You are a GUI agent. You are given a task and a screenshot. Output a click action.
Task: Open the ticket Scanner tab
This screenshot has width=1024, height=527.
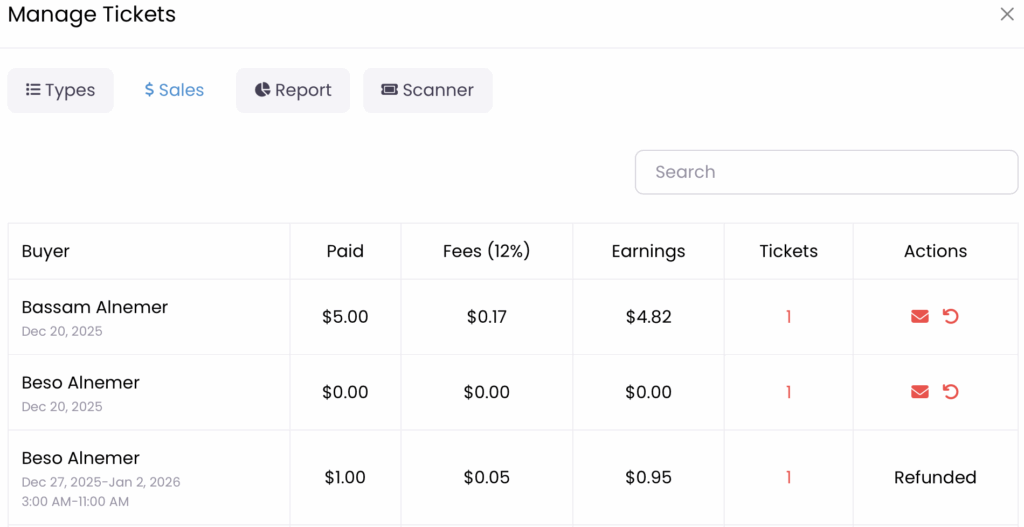click(x=427, y=90)
